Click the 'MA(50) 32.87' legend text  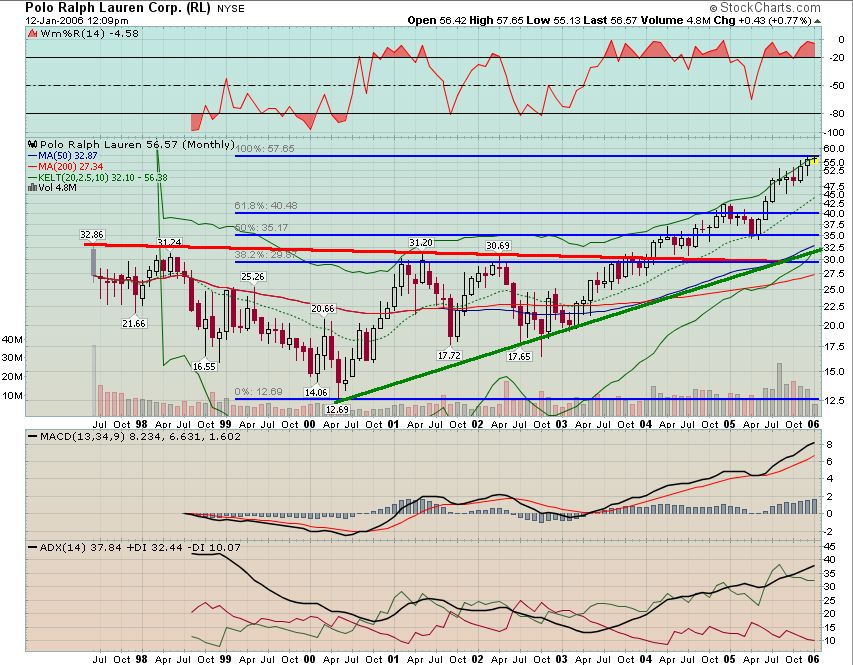pyautogui.click(x=67, y=156)
